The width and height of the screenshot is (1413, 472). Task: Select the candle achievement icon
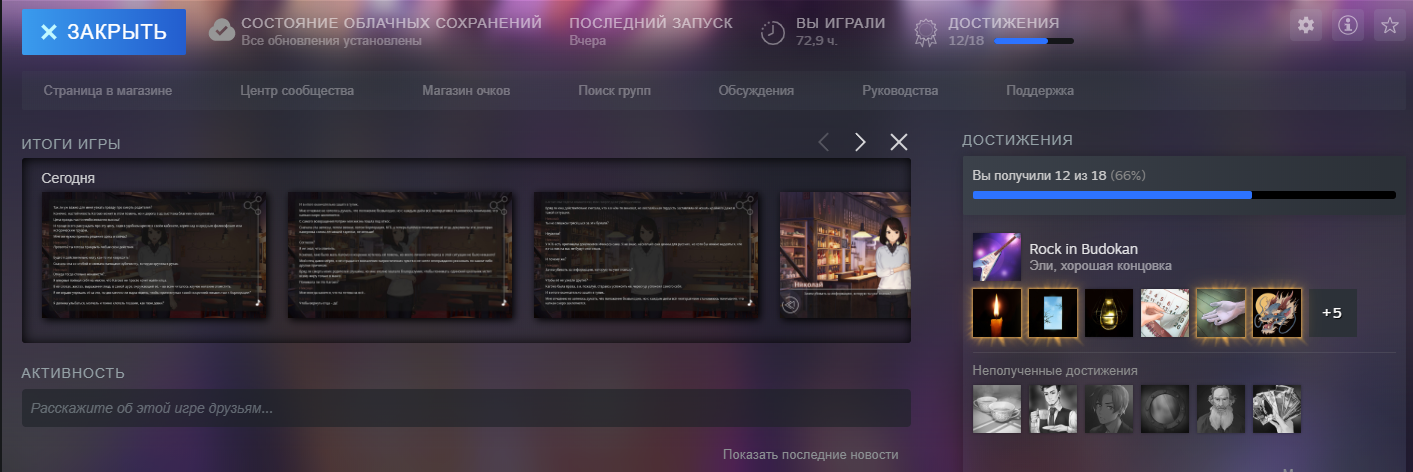(x=997, y=313)
